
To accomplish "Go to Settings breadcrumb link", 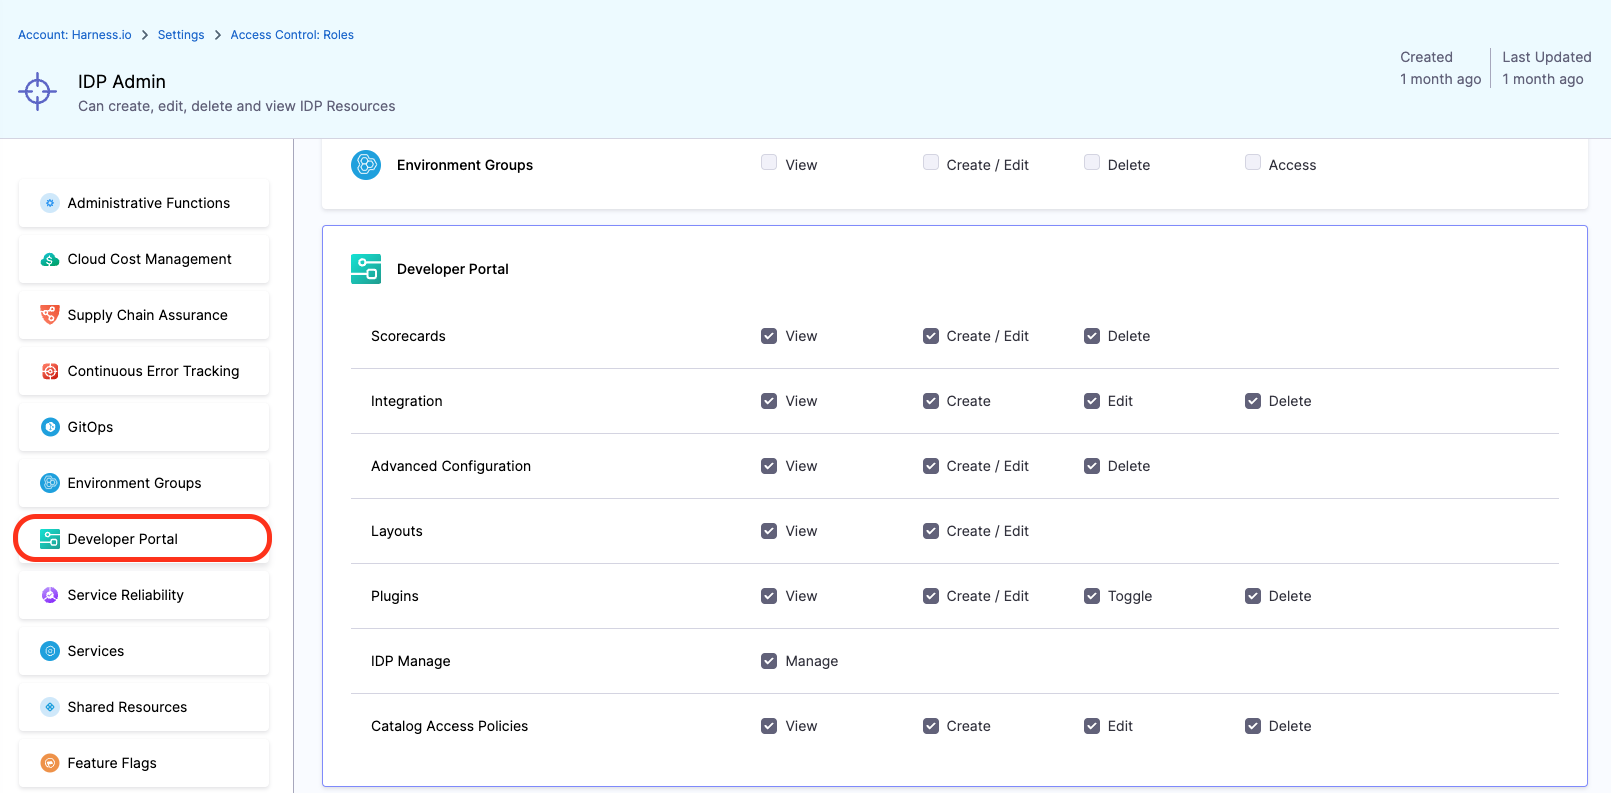I will 181,35.
